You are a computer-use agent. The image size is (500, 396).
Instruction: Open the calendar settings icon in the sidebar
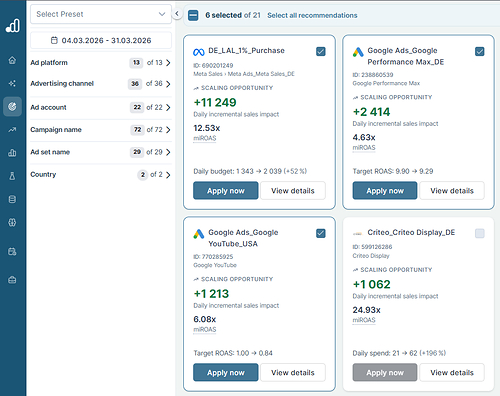coord(12,251)
